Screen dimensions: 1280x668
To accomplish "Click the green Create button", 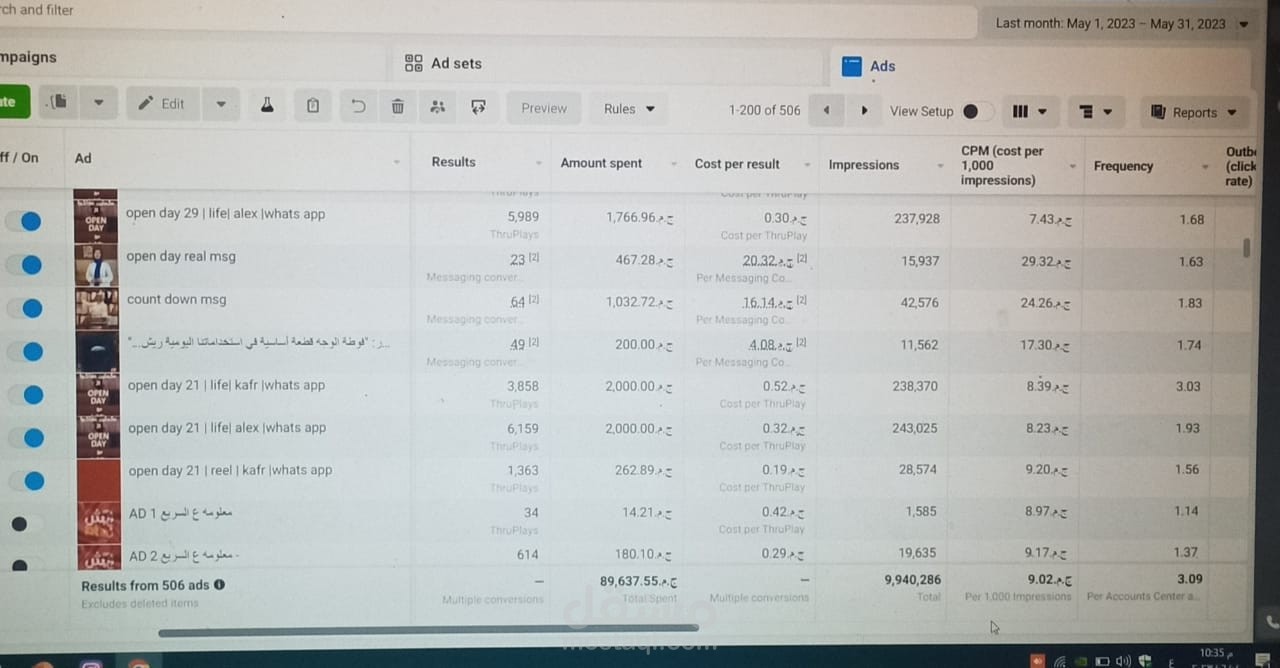I will tap(13, 101).
